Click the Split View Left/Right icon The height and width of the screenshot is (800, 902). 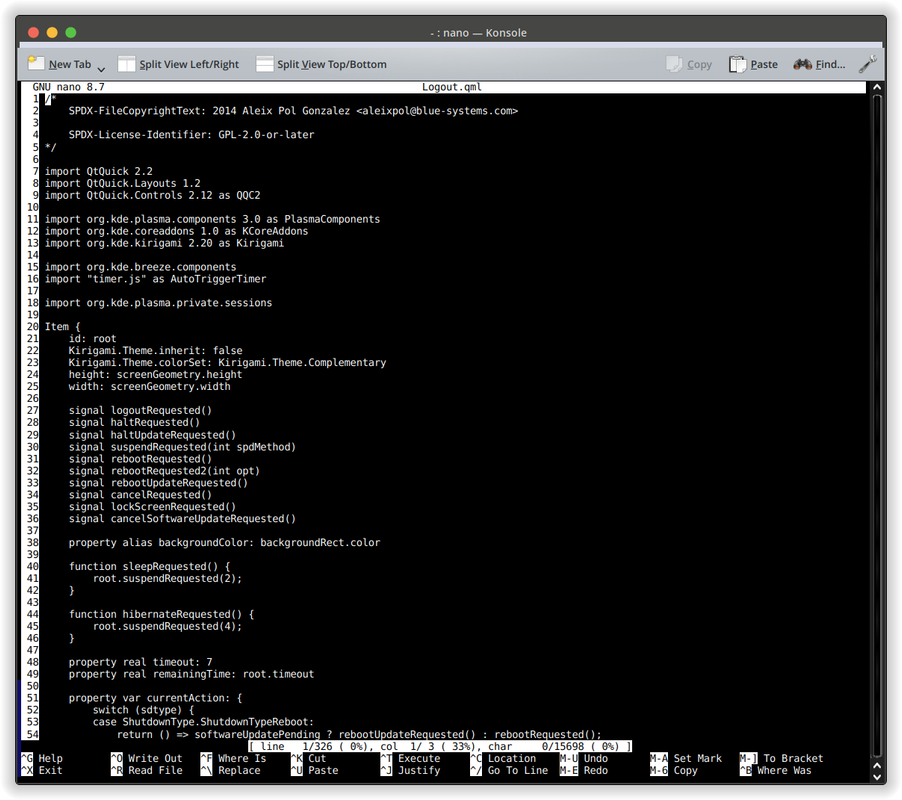[126, 64]
